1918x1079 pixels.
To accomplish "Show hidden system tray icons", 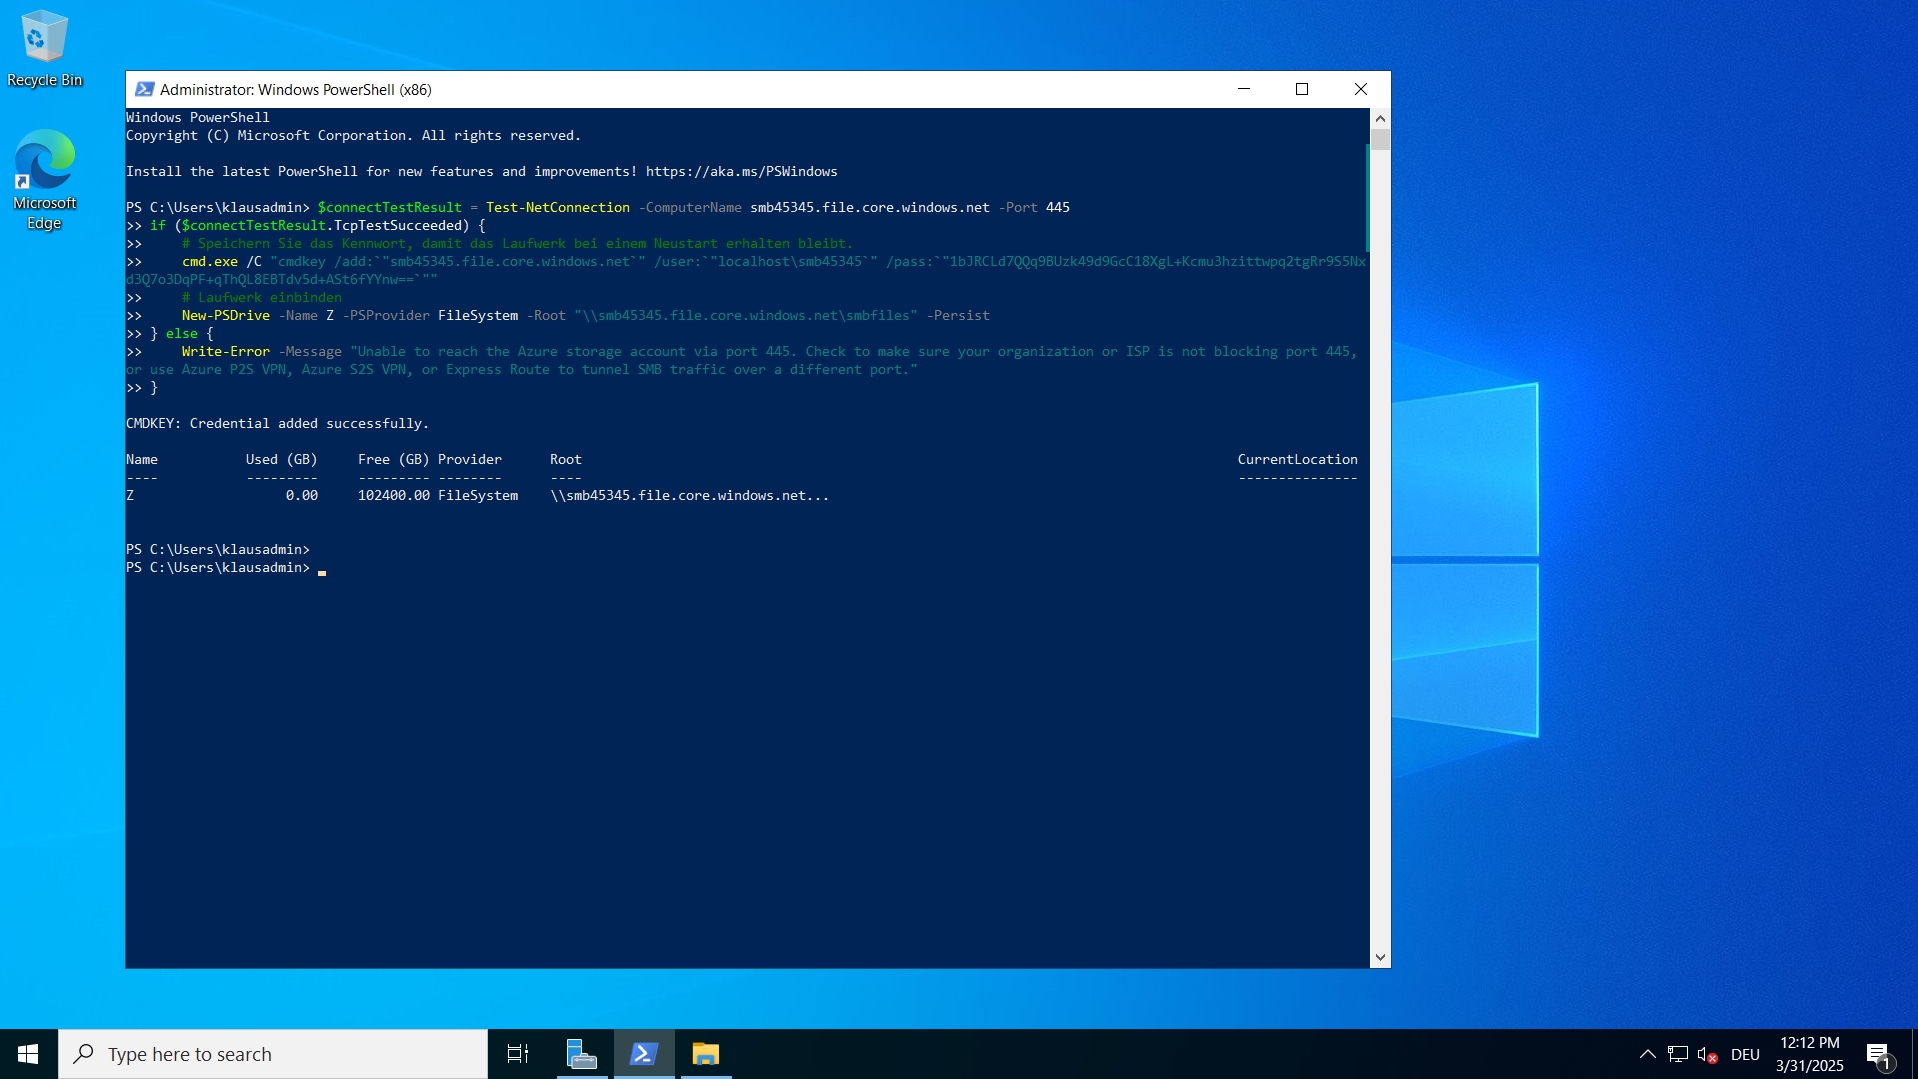I will click(x=1647, y=1054).
